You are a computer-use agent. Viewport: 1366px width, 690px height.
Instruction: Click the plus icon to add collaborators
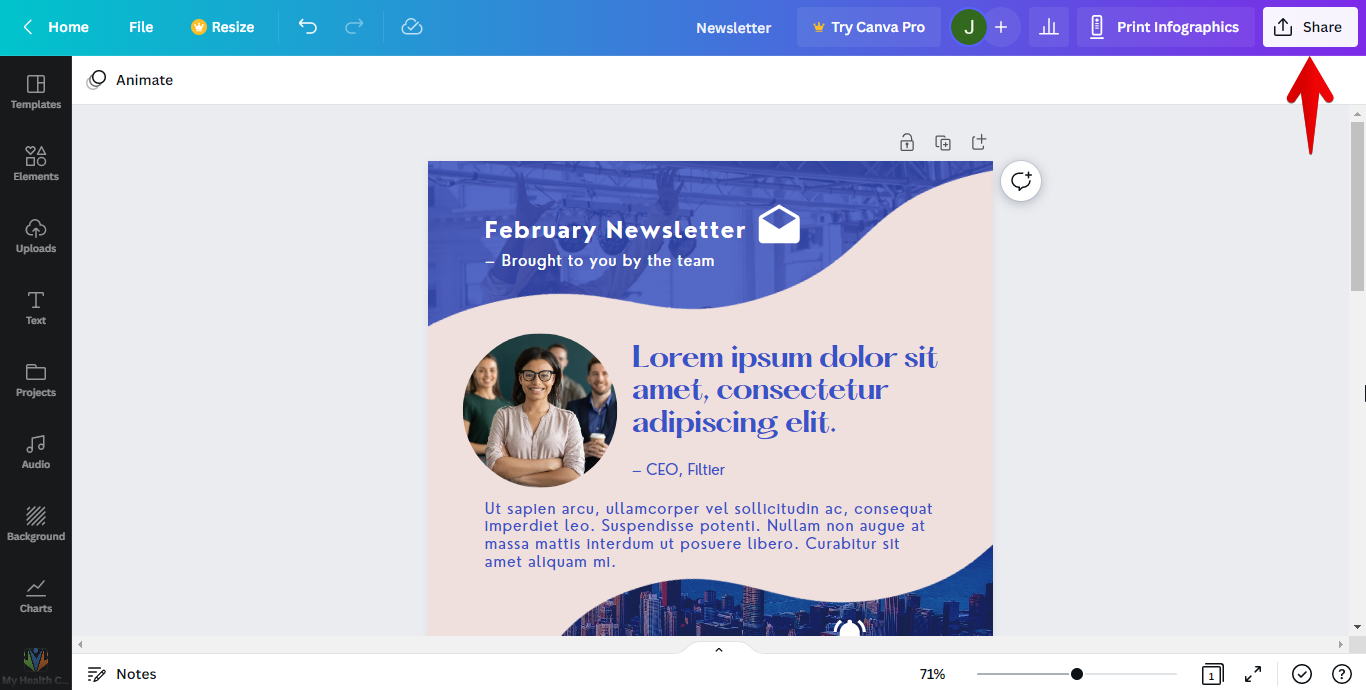[1001, 27]
